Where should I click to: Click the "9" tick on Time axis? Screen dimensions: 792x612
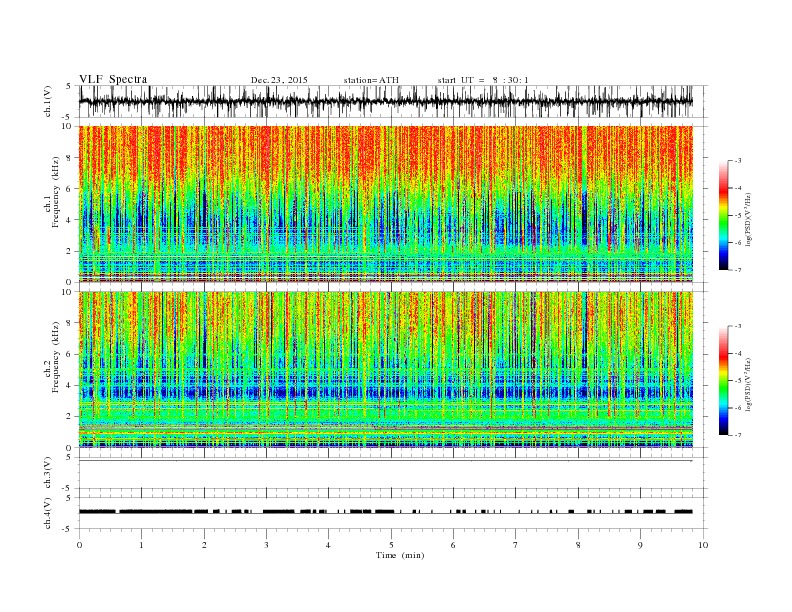[x=640, y=545]
